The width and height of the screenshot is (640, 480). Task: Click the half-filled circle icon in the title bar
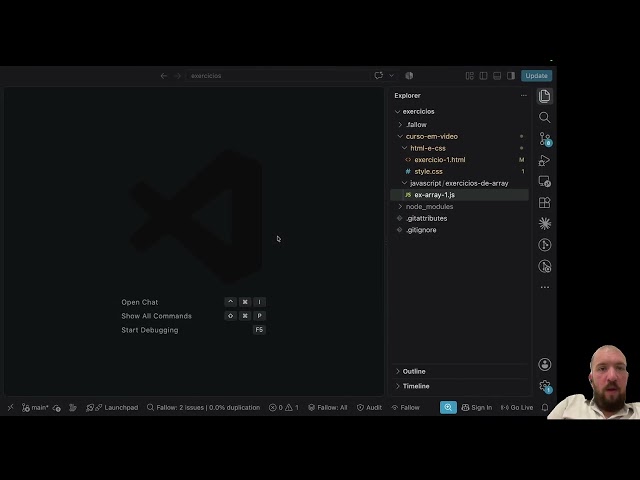click(x=409, y=76)
